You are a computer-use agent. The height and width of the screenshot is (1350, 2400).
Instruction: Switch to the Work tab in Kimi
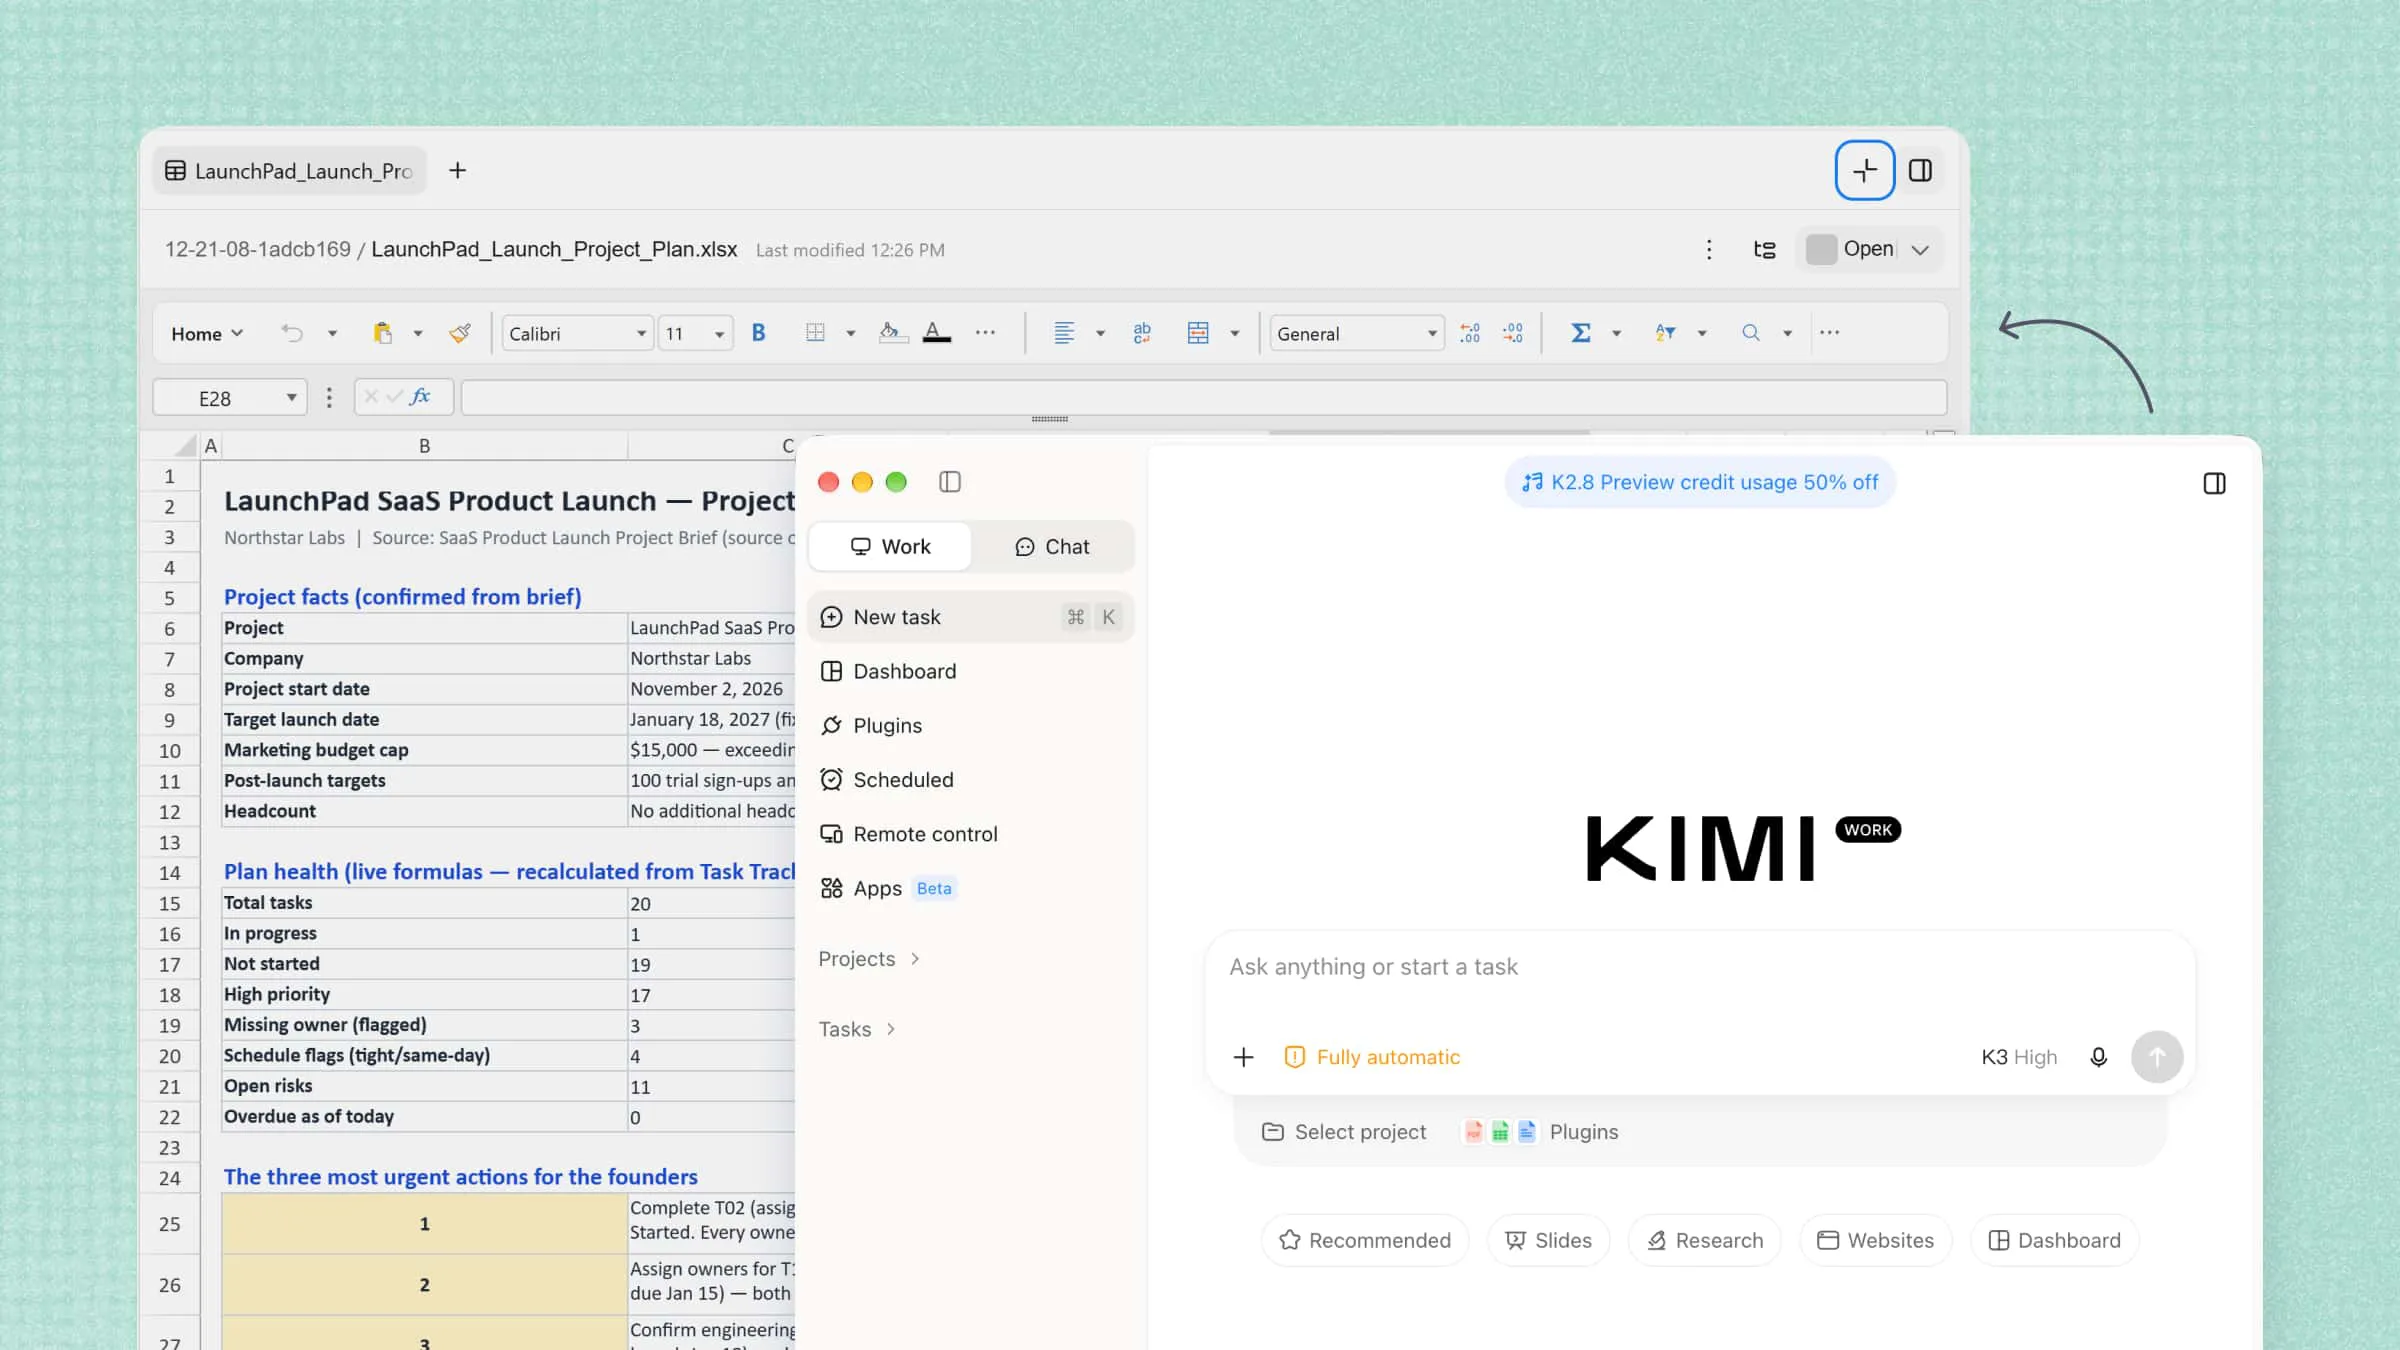pos(890,547)
